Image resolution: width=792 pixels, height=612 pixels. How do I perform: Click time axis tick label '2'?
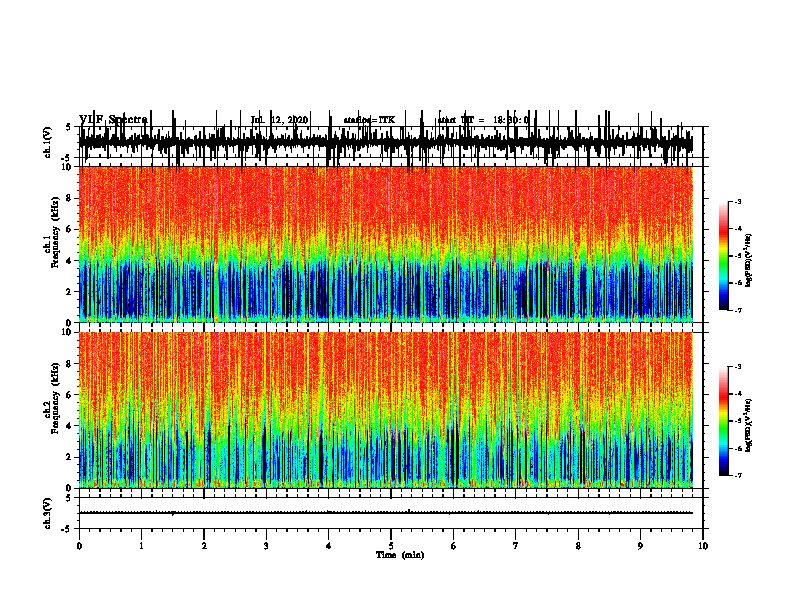coord(204,546)
